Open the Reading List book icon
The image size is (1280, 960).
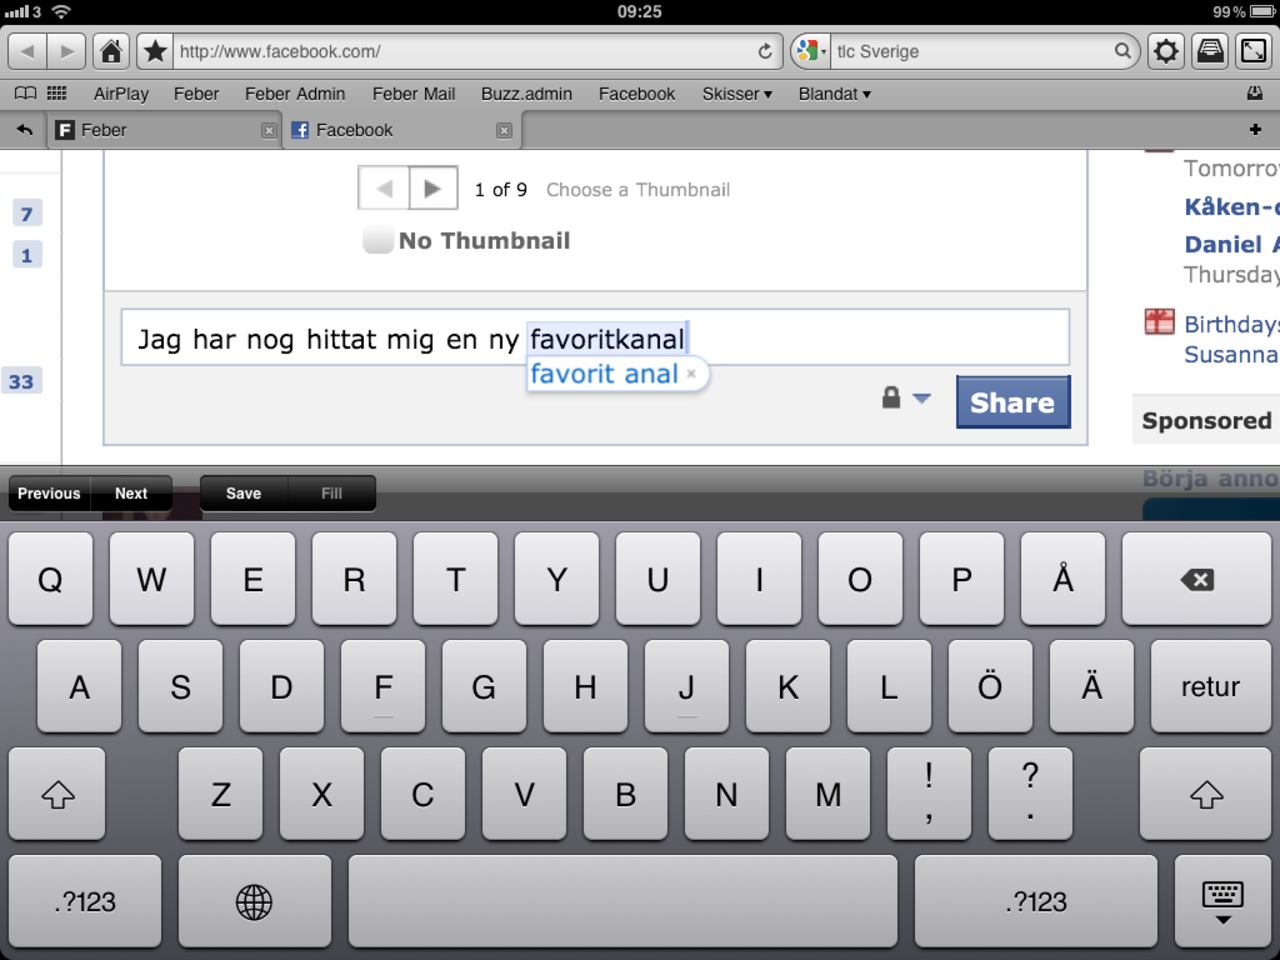(x=24, y=92)
